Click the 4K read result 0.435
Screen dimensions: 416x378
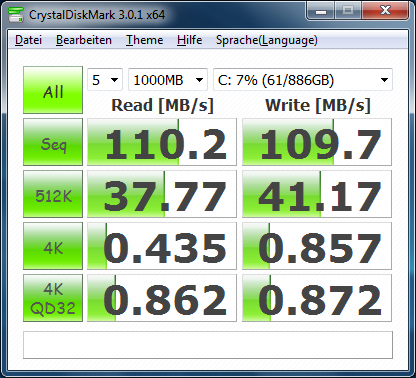pos(162,246)
